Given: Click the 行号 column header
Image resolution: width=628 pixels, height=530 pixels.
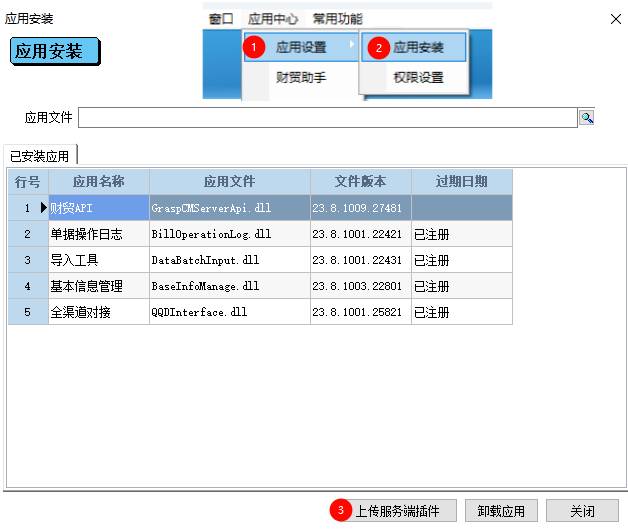Looking at the screenshot, I should pyautogui.click(x=28, y=182).
